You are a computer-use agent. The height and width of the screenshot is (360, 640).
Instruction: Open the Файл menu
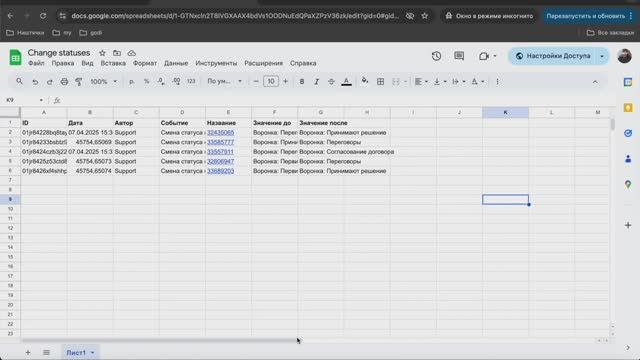[x=36, y=63]
